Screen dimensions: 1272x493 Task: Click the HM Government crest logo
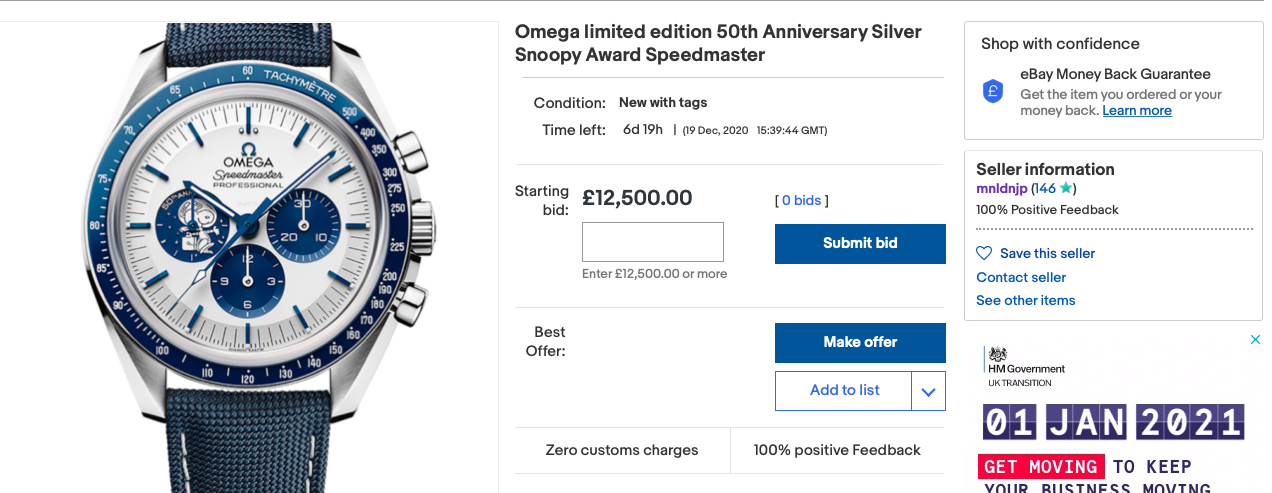click(x=996, y=355)
